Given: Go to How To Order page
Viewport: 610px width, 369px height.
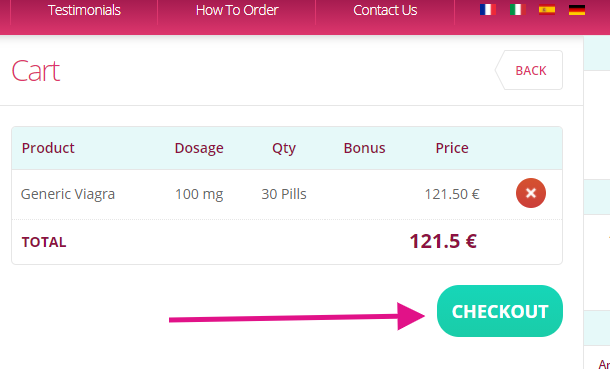Looking at the screenshot, I should pos(237,10).
